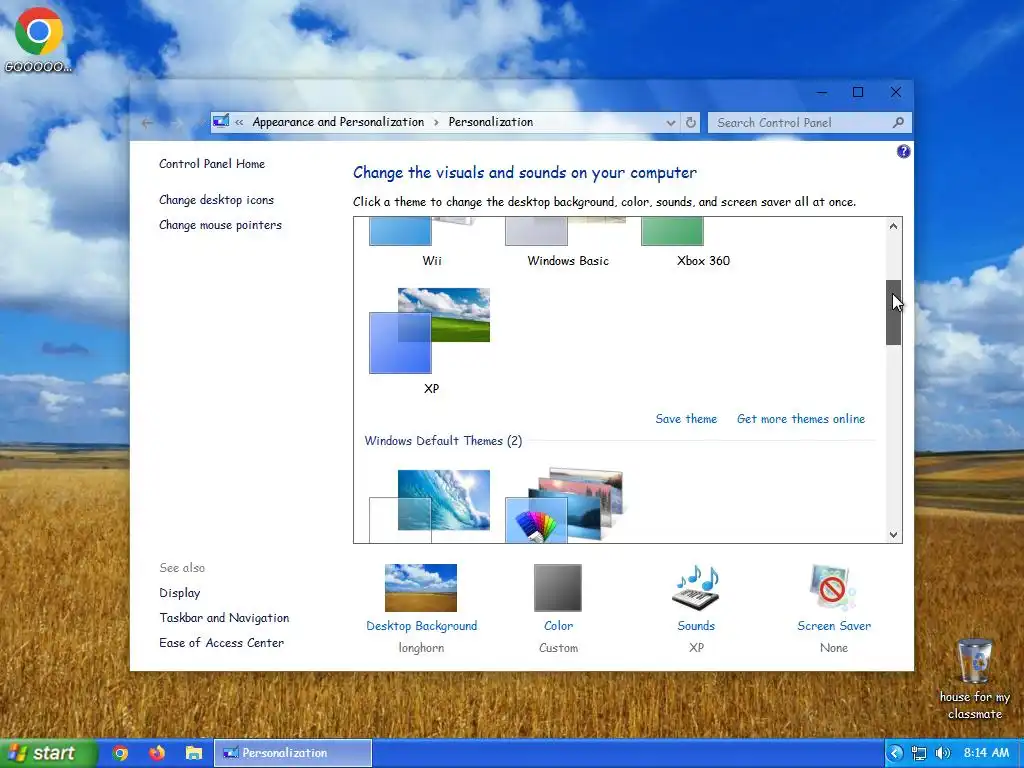Open Taskbar and Navigation link
Screen dimensions: 1024x768
(x=224, y=618)
